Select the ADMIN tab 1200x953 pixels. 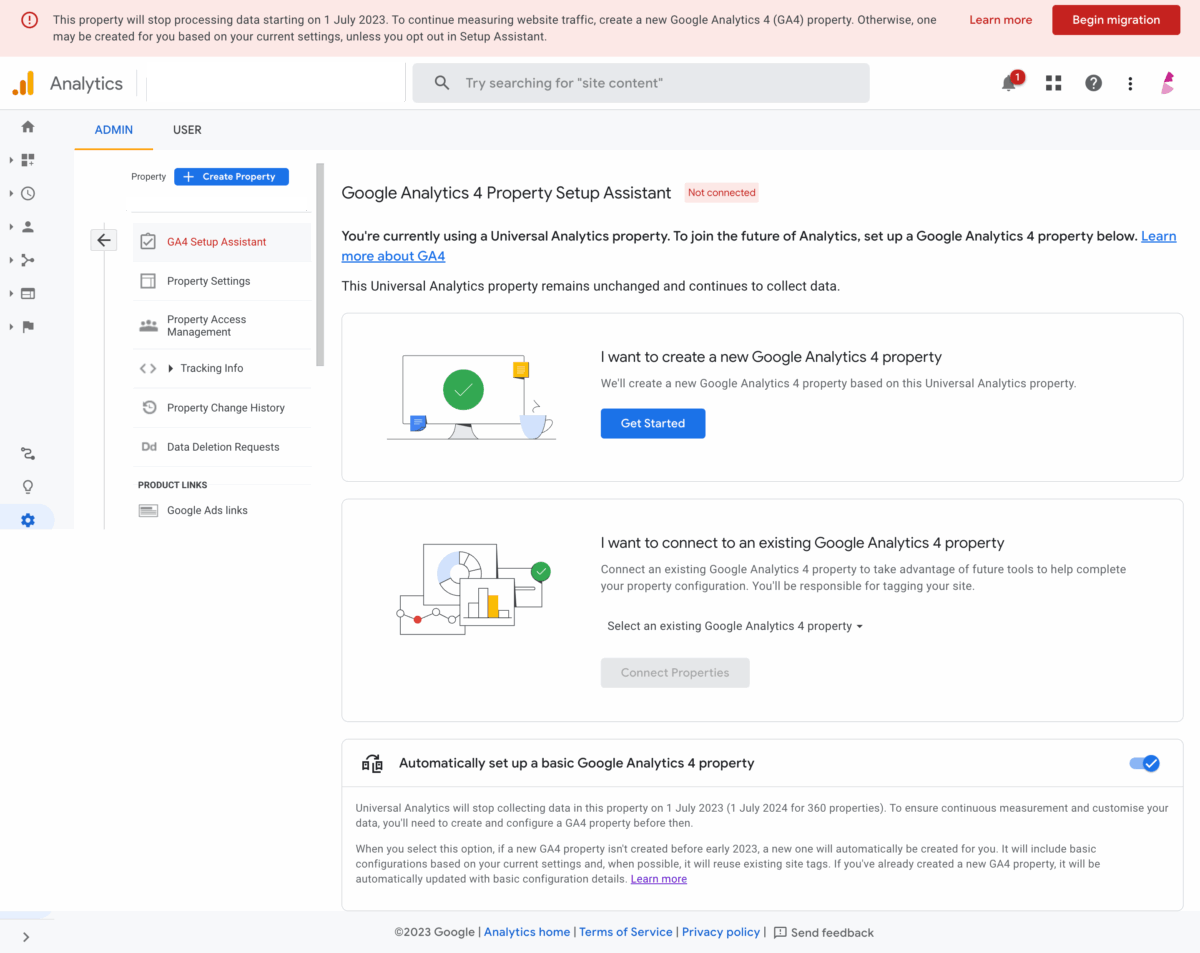point(113,130)
